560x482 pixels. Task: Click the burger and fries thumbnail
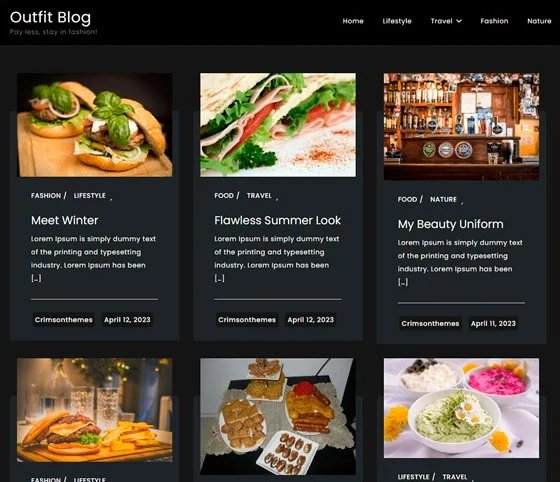tap(94, 410)
